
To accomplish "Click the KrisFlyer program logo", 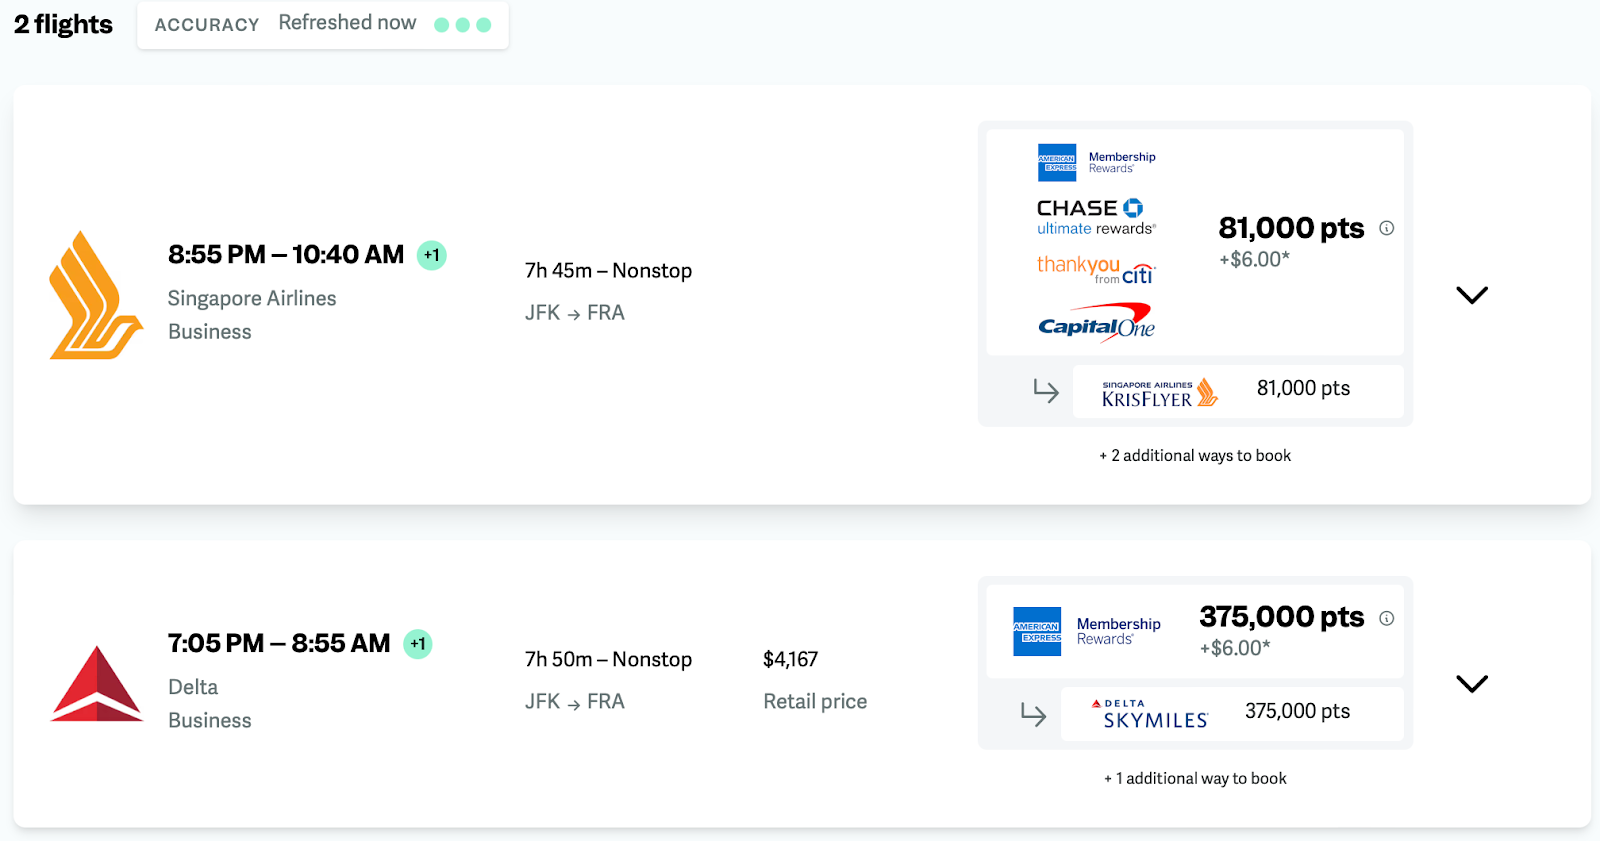I will 1159,392.
